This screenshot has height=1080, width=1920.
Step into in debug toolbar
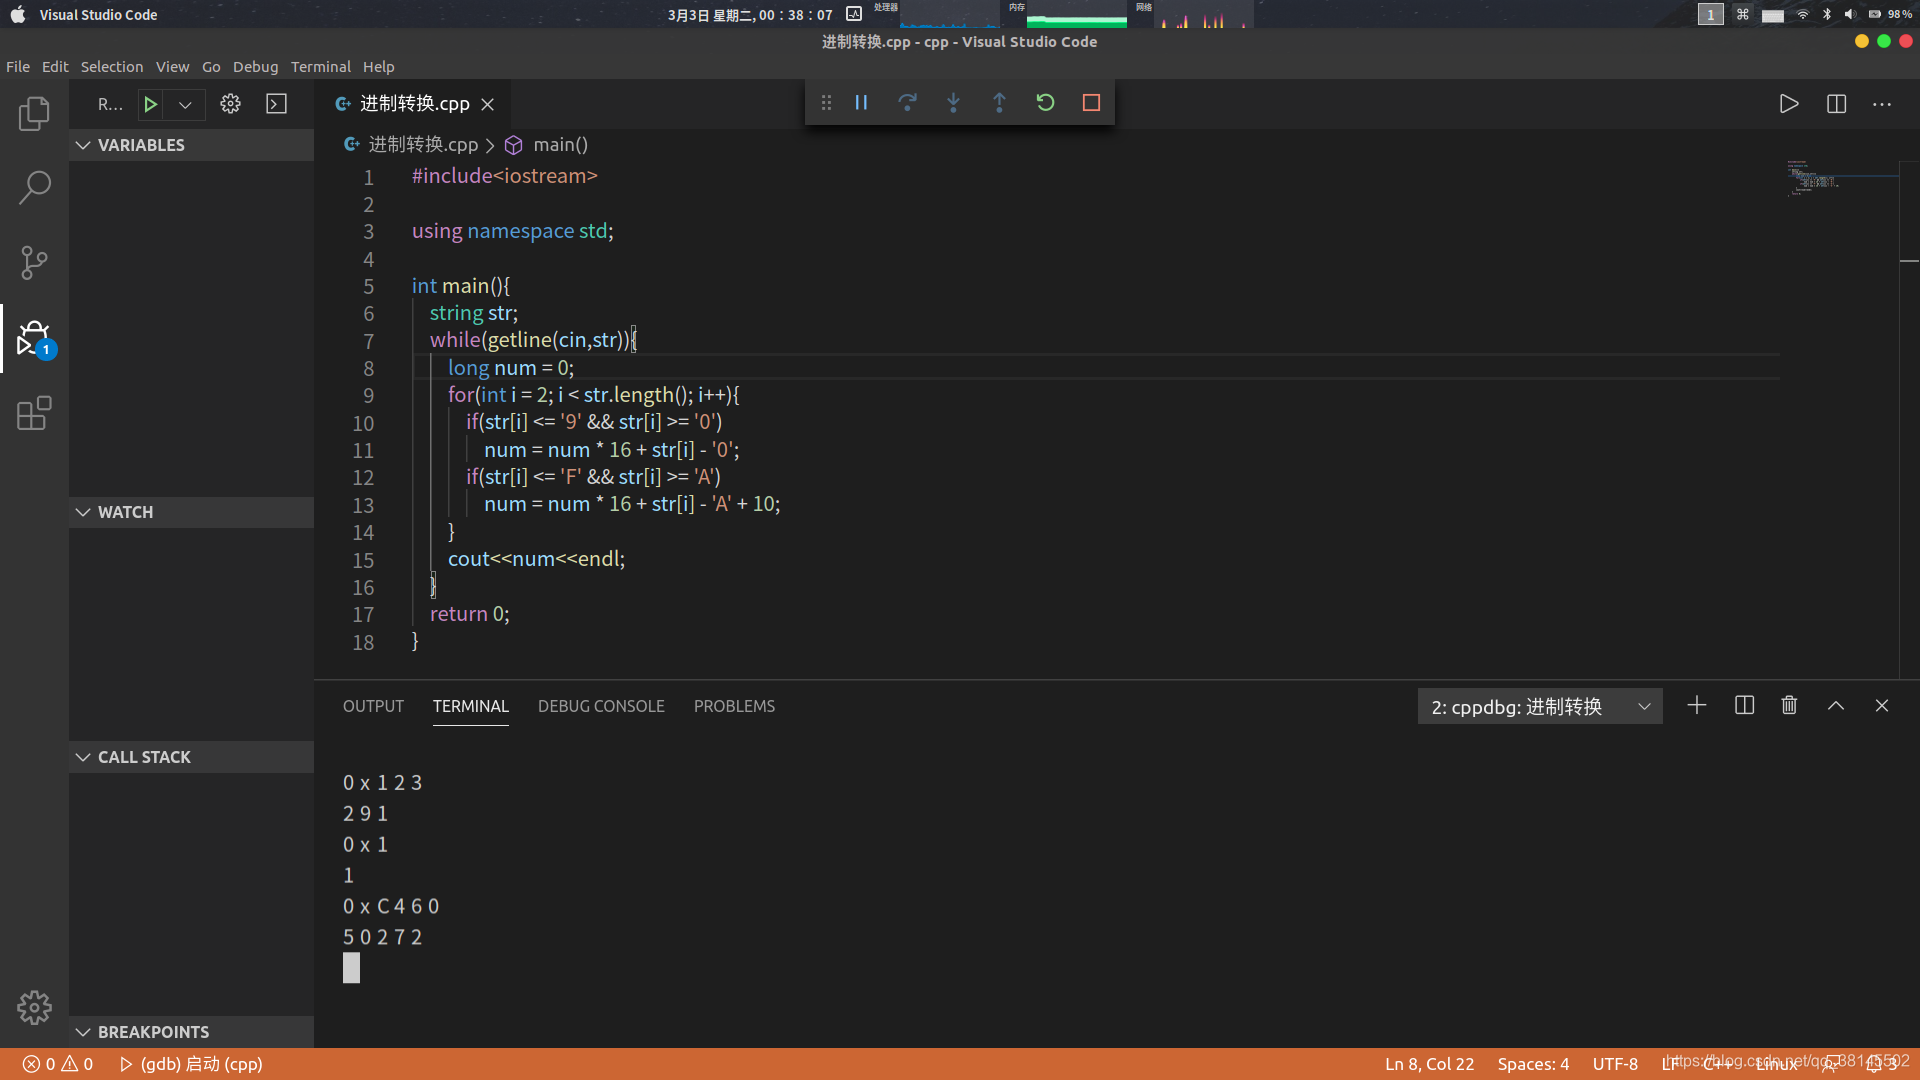(x=953, y=103)
